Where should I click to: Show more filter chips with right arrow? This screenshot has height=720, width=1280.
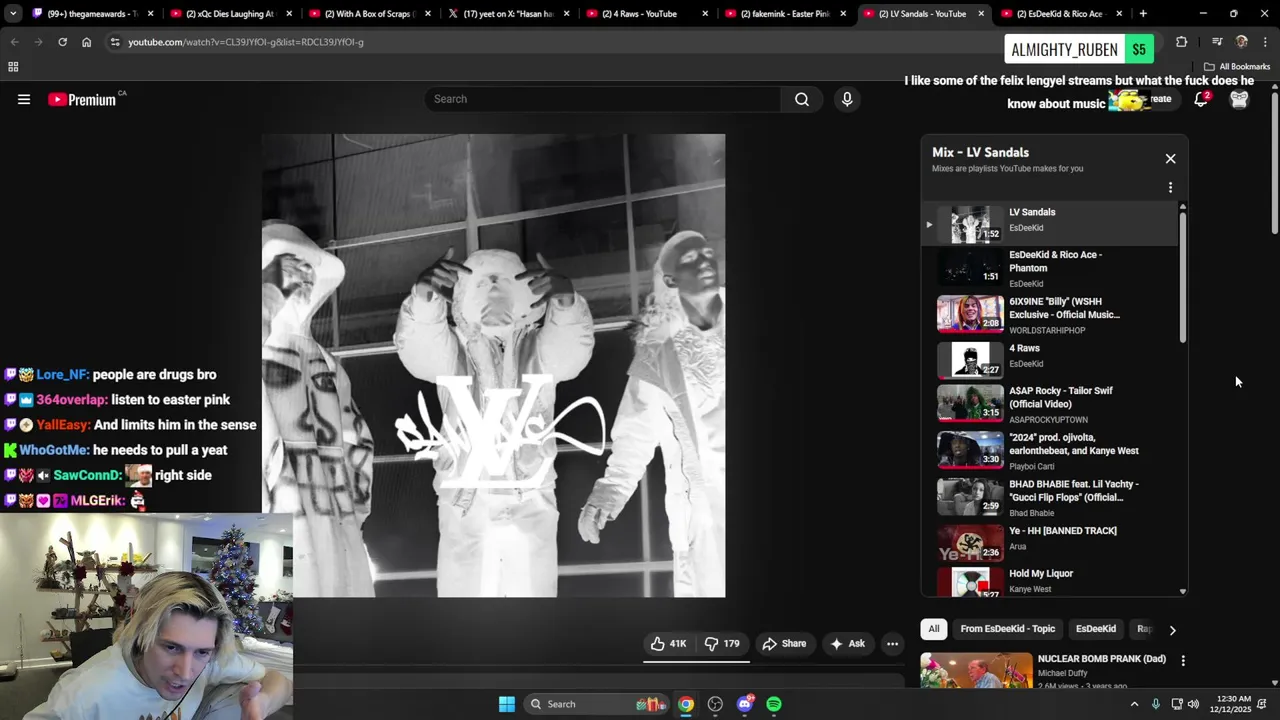click(1172, 630)
